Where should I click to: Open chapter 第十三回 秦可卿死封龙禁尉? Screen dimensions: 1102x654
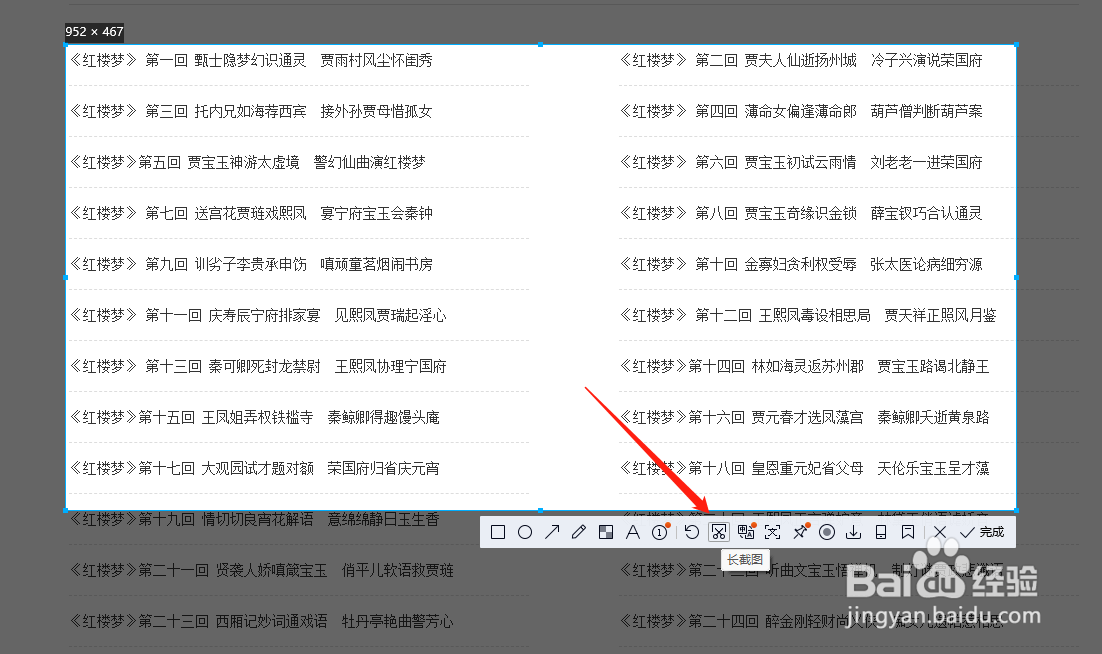tap(258, 366)
